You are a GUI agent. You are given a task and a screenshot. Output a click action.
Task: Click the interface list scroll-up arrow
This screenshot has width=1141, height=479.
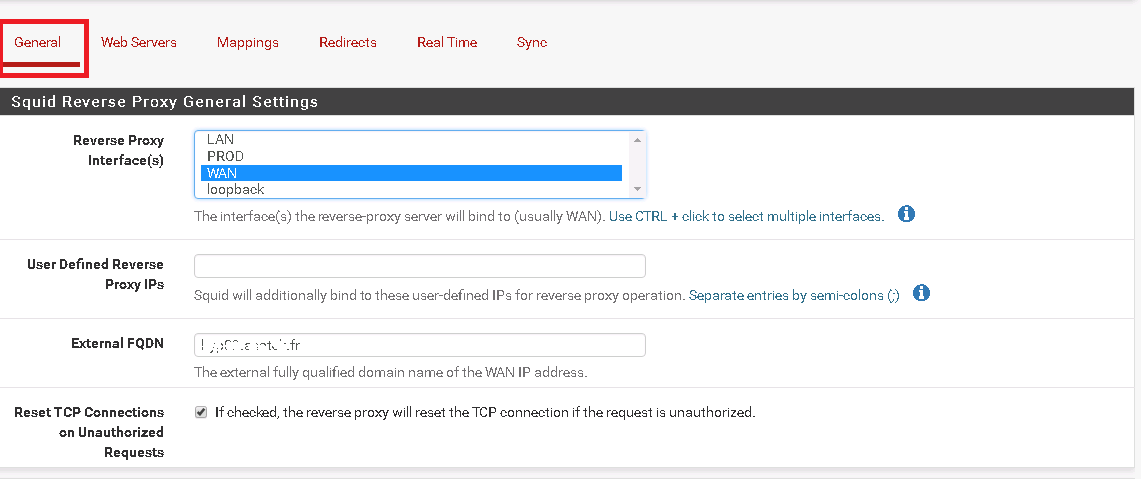point(637,139)
